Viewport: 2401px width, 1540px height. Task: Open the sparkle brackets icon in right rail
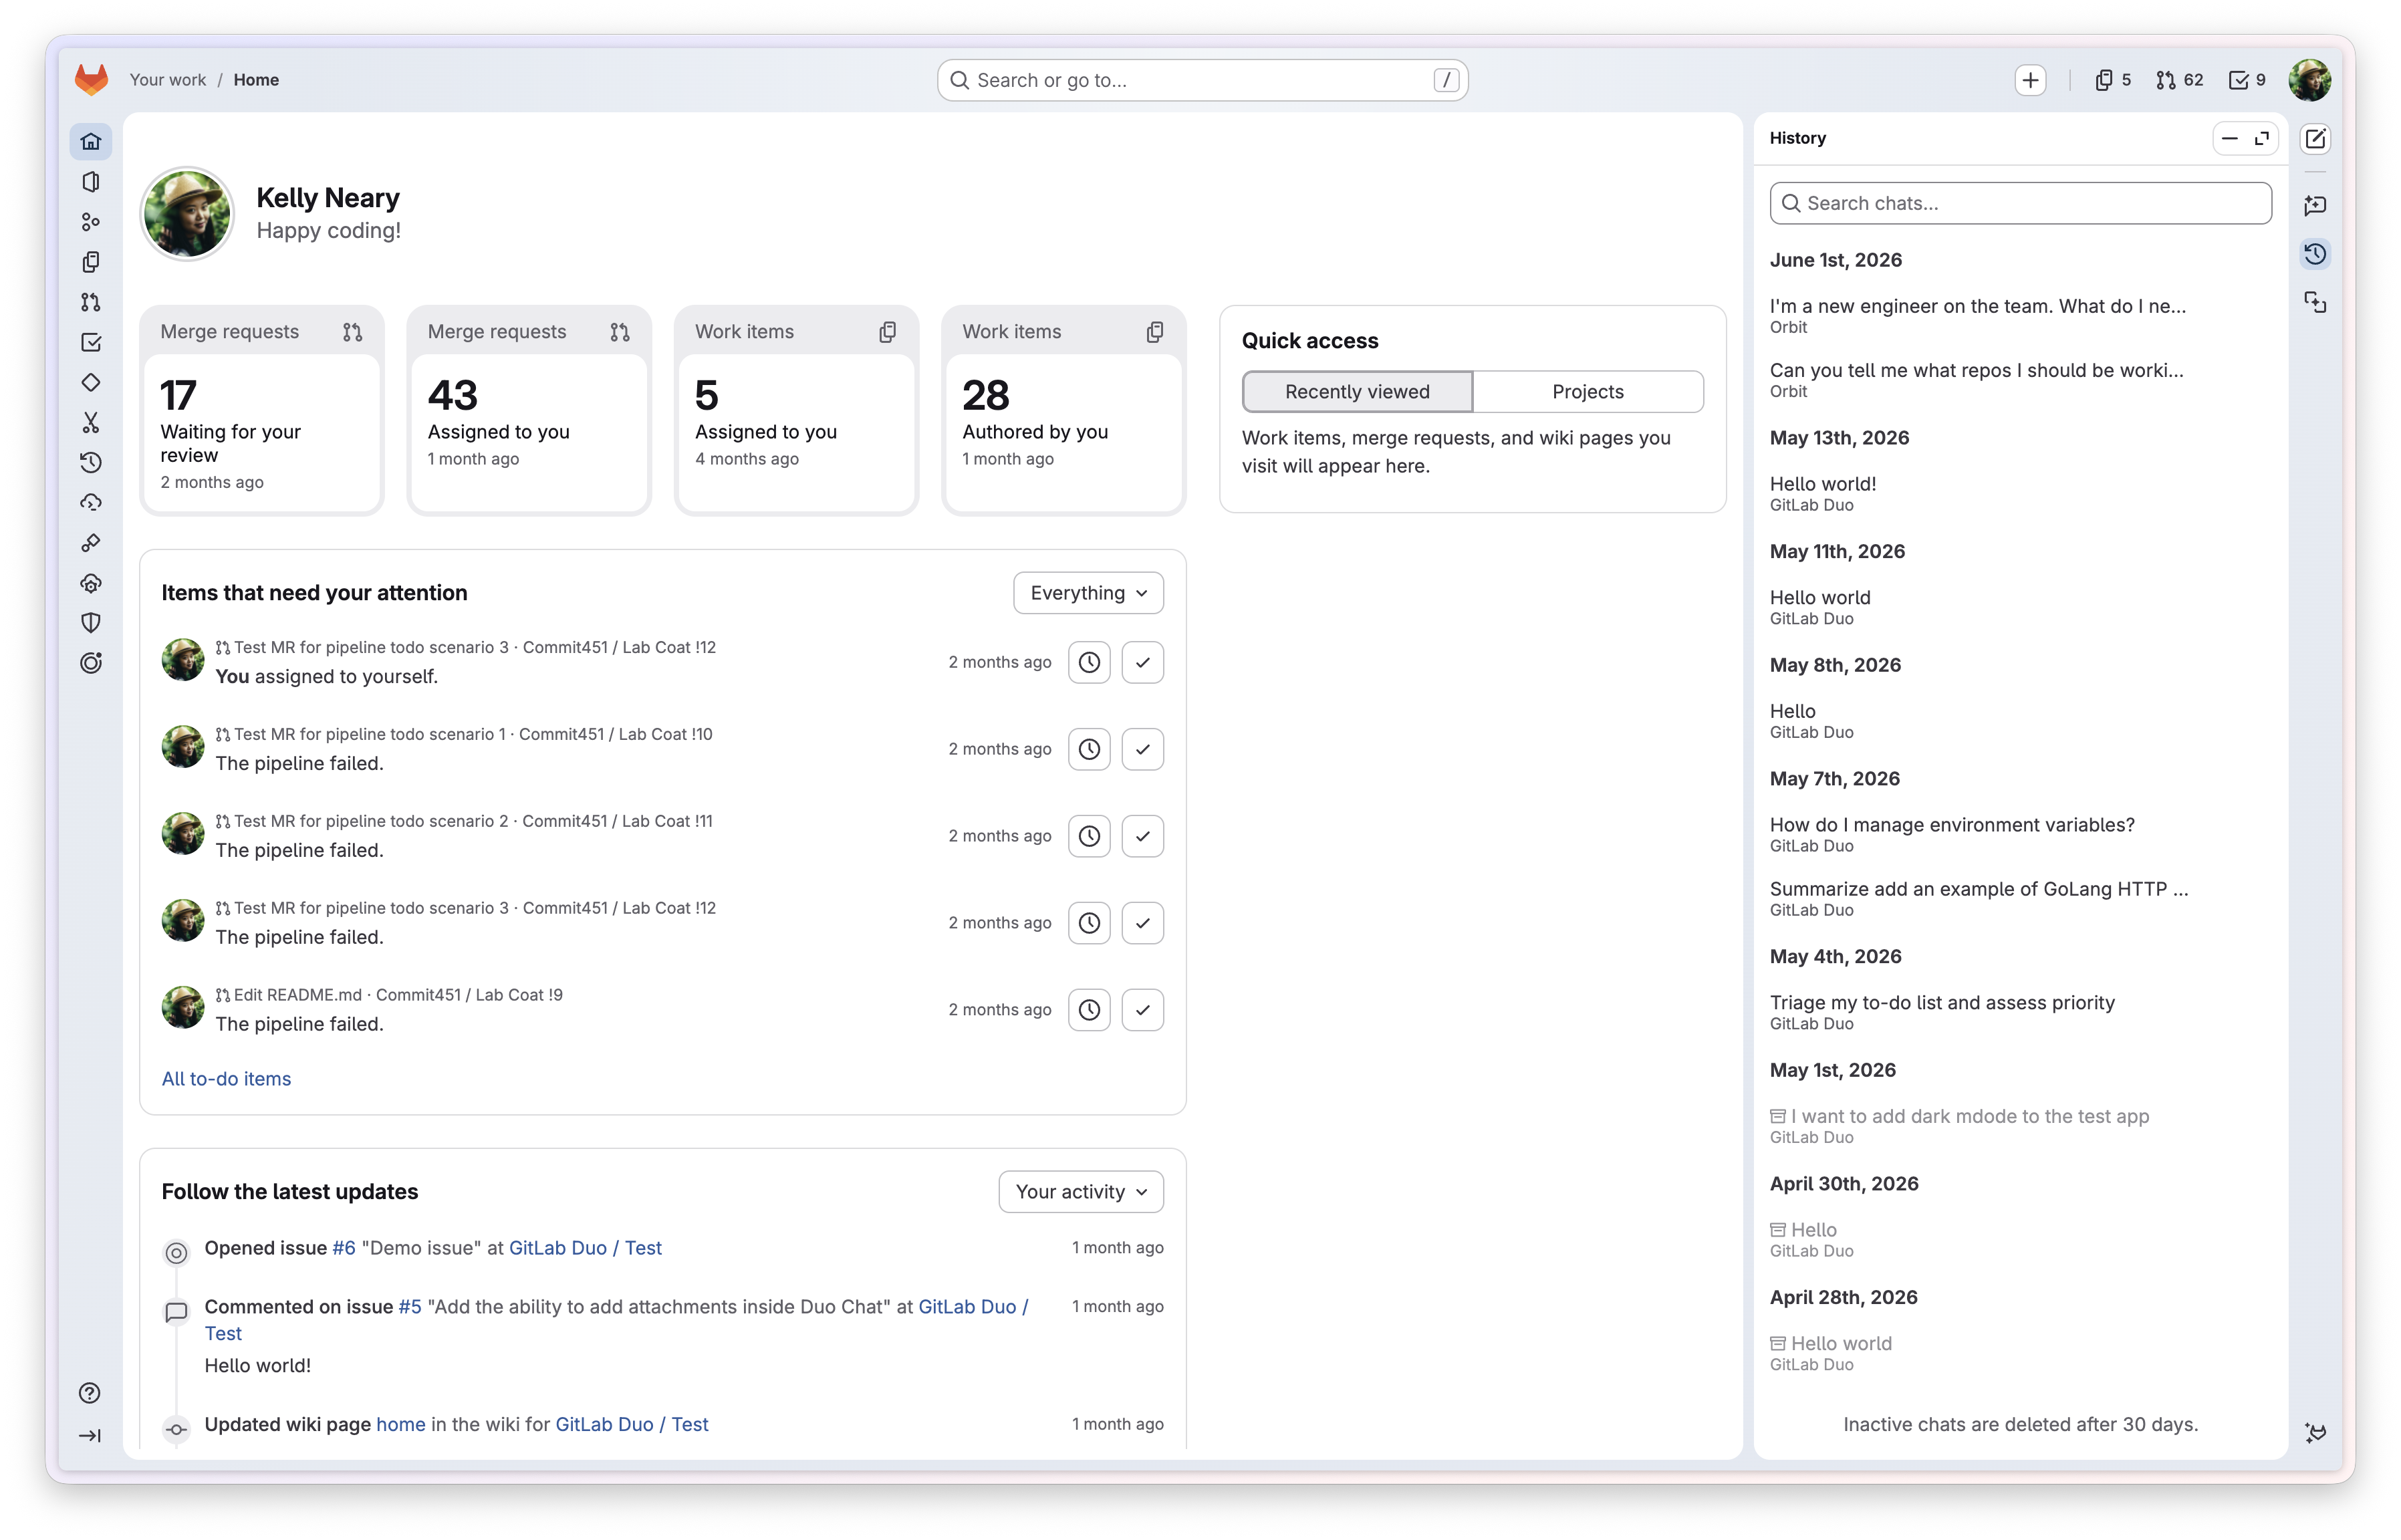(x=2315, y=302)
